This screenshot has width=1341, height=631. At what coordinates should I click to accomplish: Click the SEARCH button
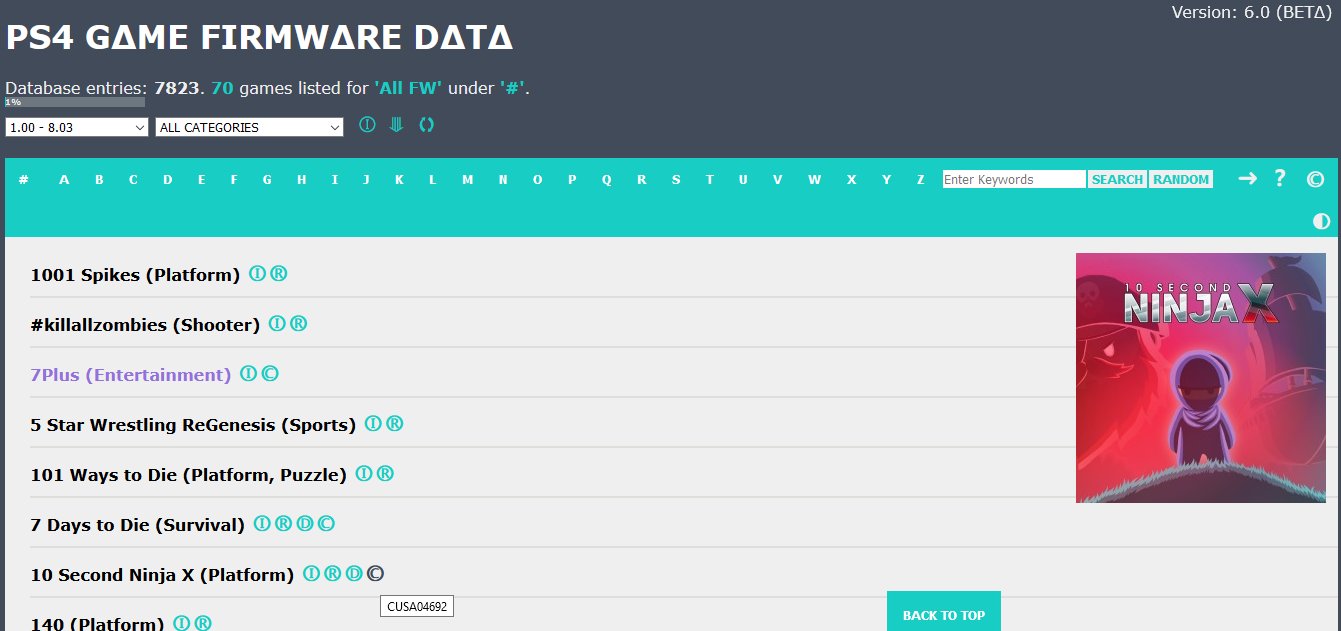coord(1117,179)
